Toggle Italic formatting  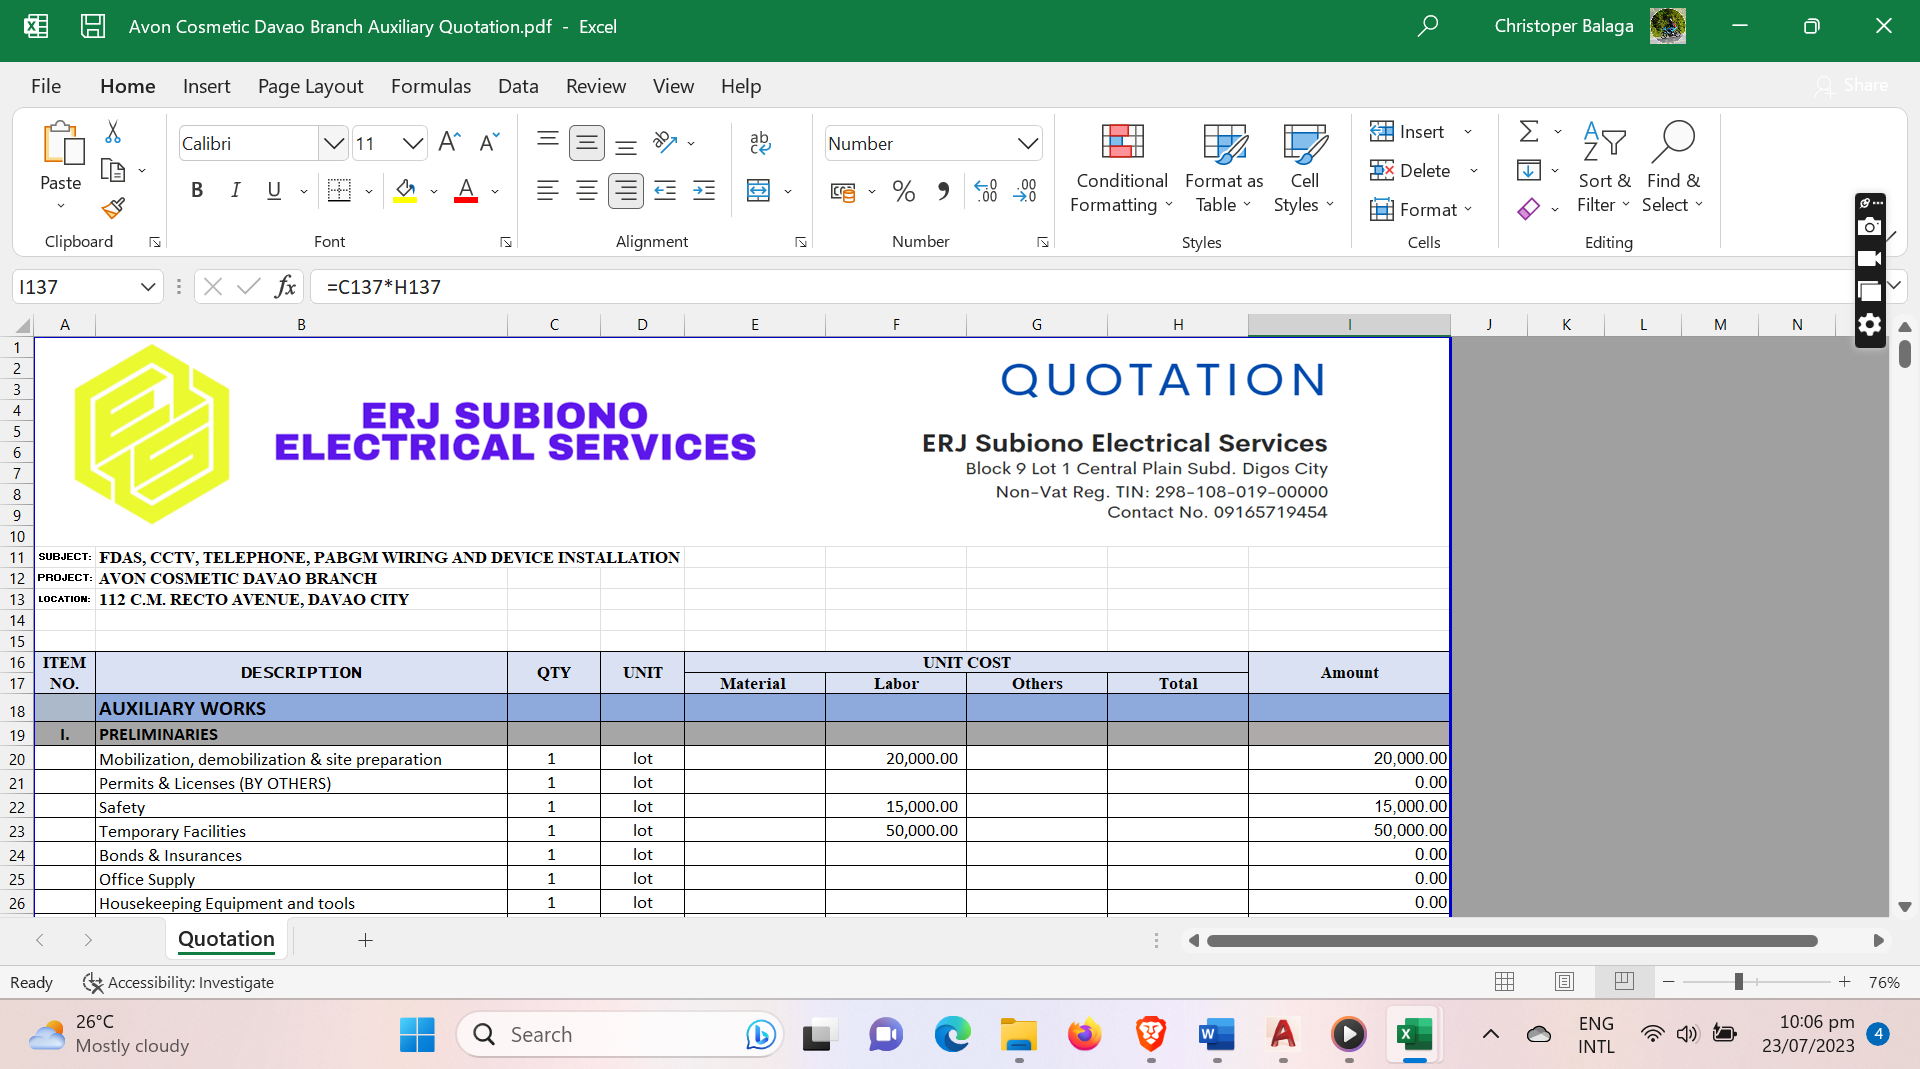point(235,191)
